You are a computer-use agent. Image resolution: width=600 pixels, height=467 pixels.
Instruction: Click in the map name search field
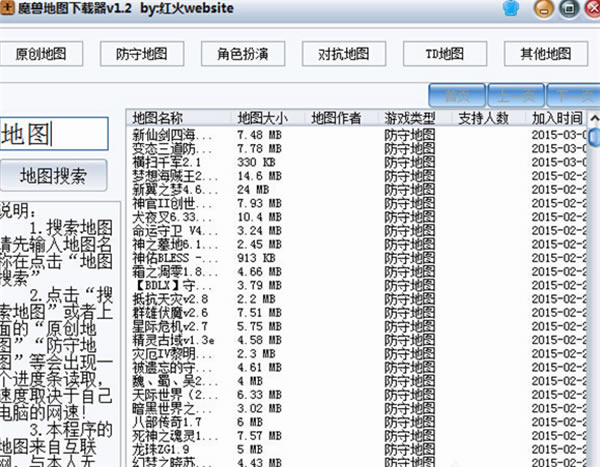[60, 134]
